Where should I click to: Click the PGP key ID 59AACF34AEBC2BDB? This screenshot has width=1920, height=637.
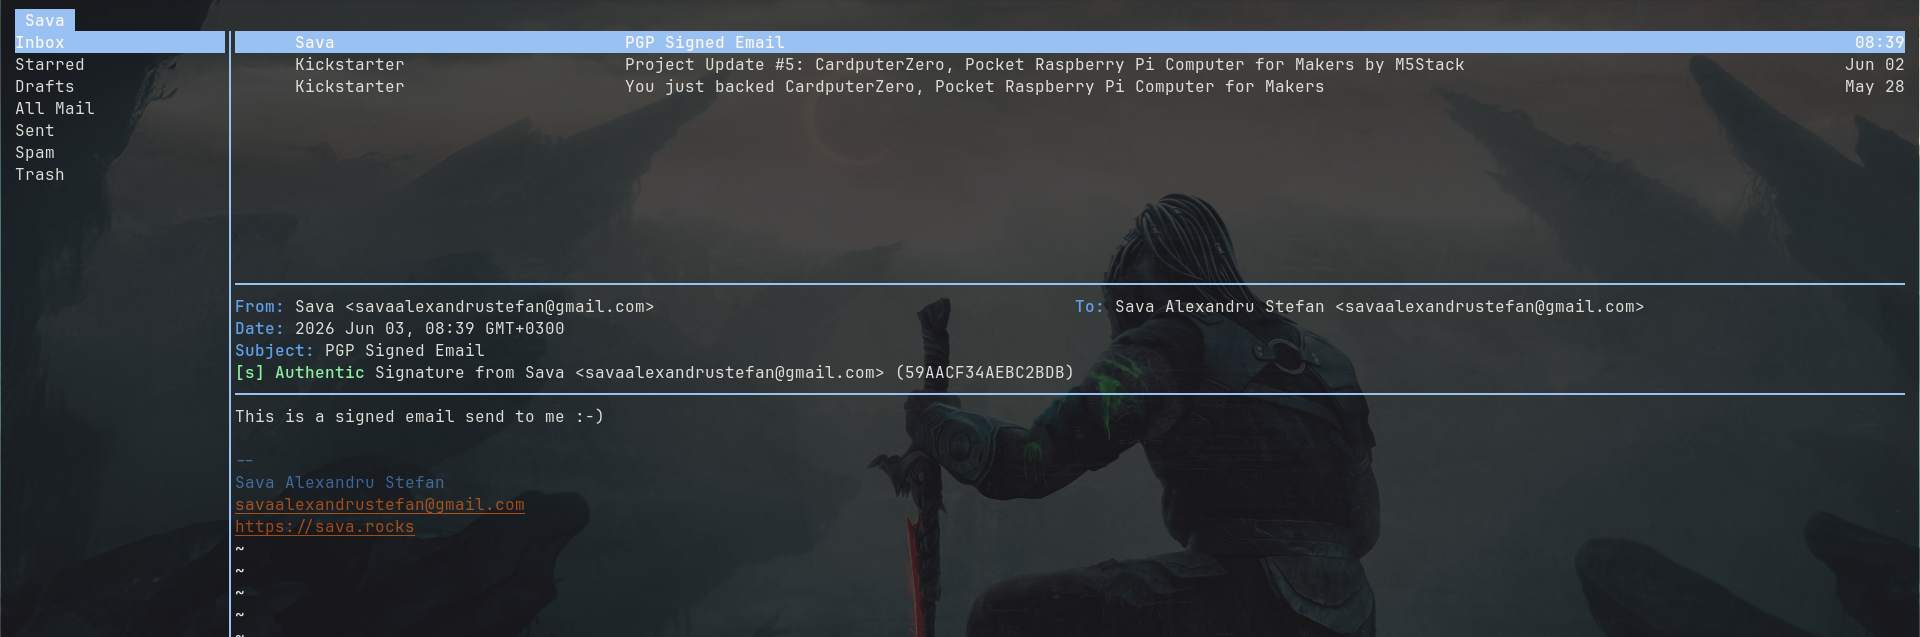pyautogui.click(x=985, y=372)
